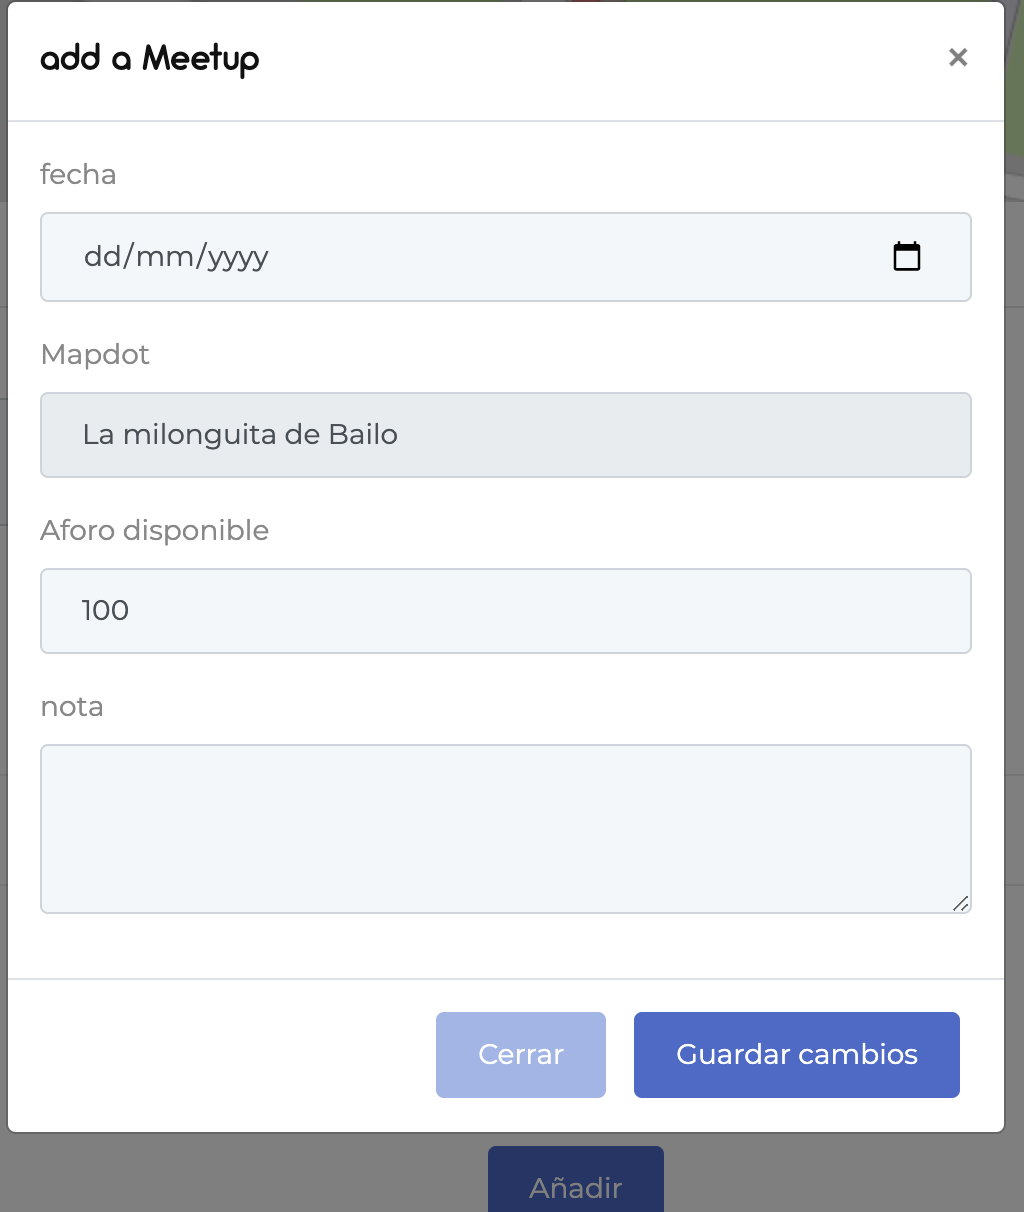Open the calendar picker icon in fecha
Image resolution: width=1024 pixels, height=1212 pixels.
pos(906,257)
